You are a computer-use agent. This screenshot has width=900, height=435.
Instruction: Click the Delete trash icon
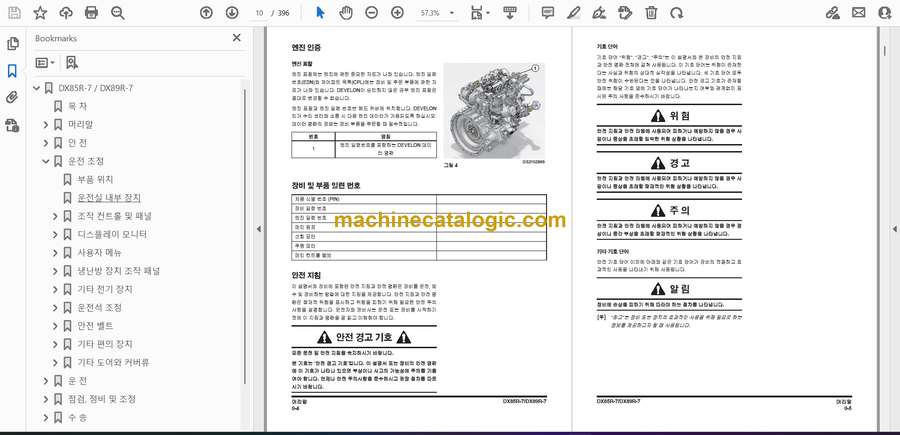coord(651,13)
